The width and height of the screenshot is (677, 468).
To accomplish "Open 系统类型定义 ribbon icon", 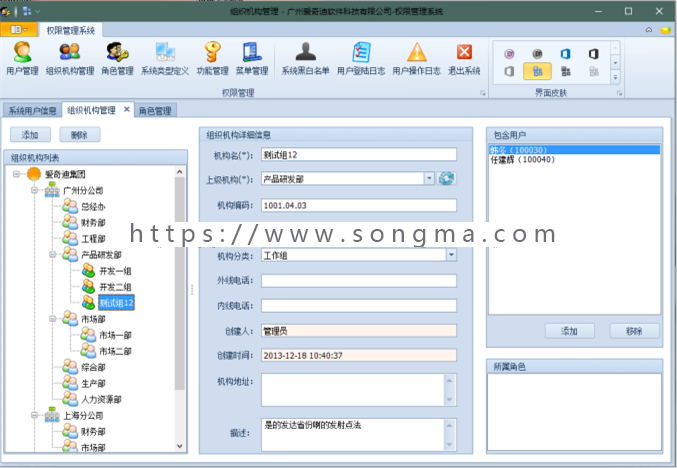I will [165, 58].
